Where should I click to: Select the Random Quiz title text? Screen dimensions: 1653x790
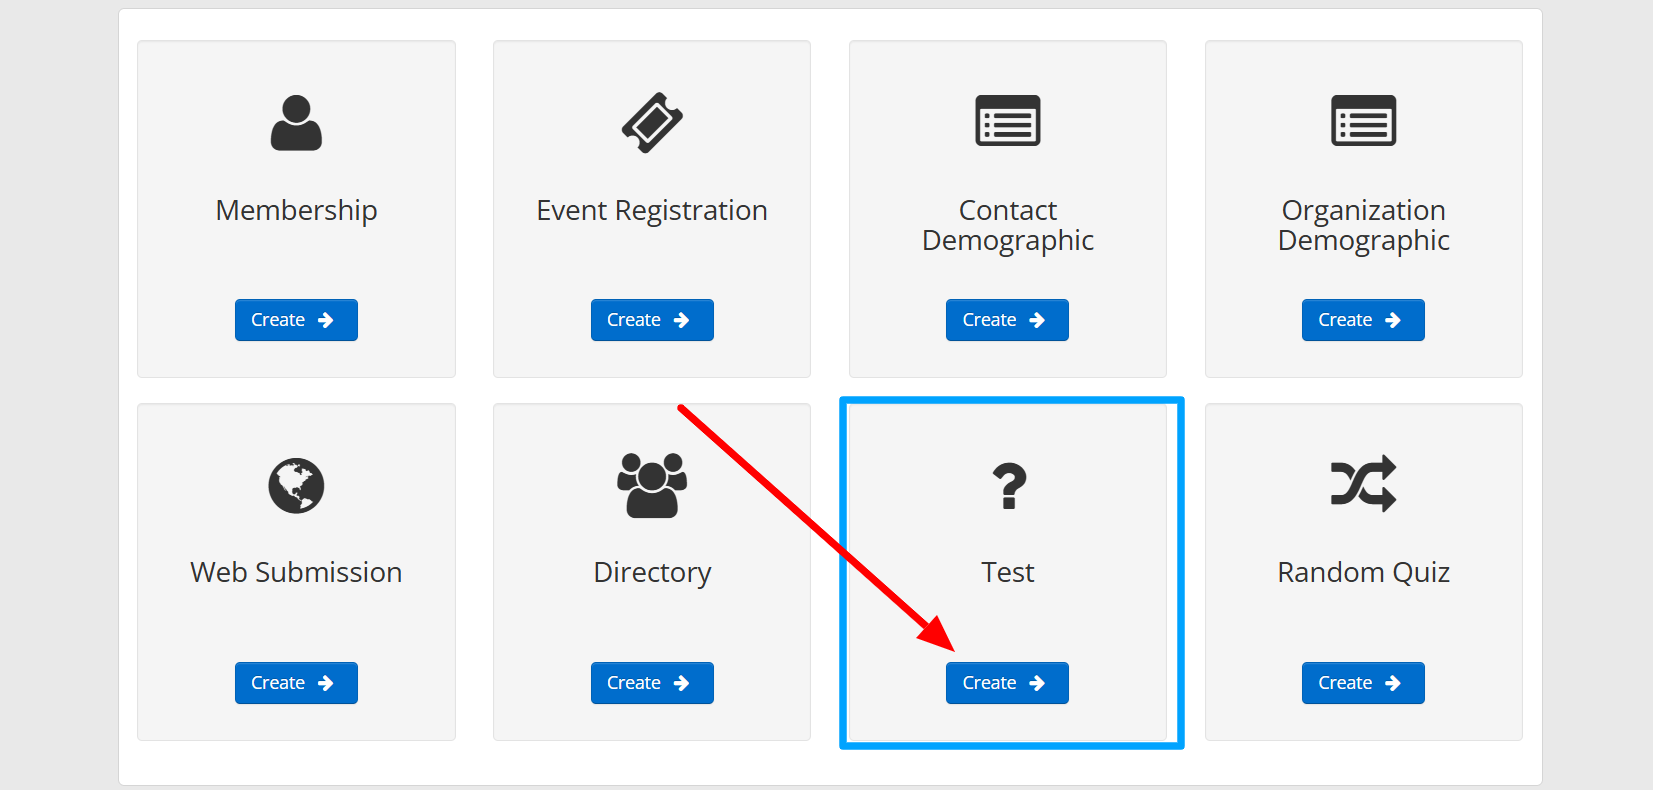[1363, 573]
